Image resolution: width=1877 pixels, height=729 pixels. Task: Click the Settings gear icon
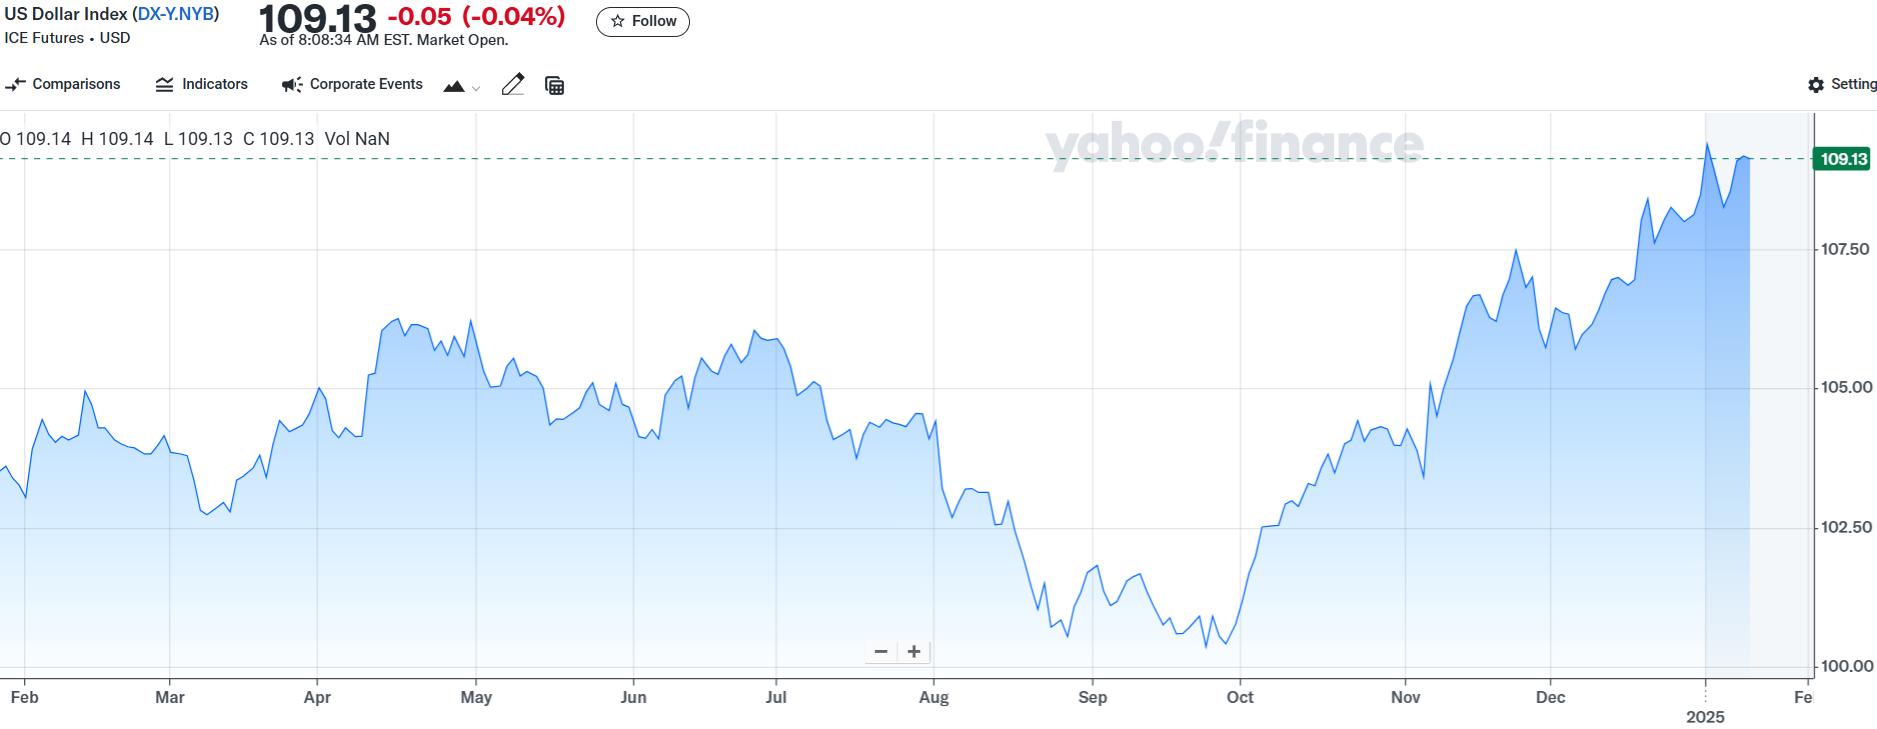(1816, 85)
